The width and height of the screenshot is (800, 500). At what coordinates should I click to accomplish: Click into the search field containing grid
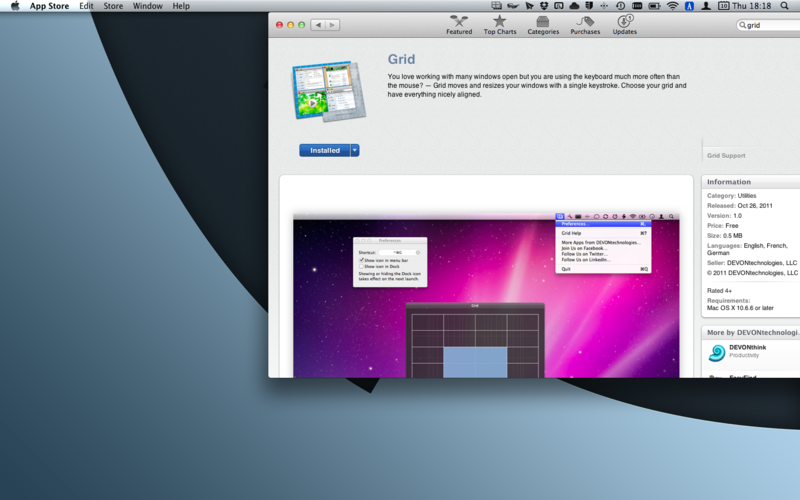coord(770,25)
